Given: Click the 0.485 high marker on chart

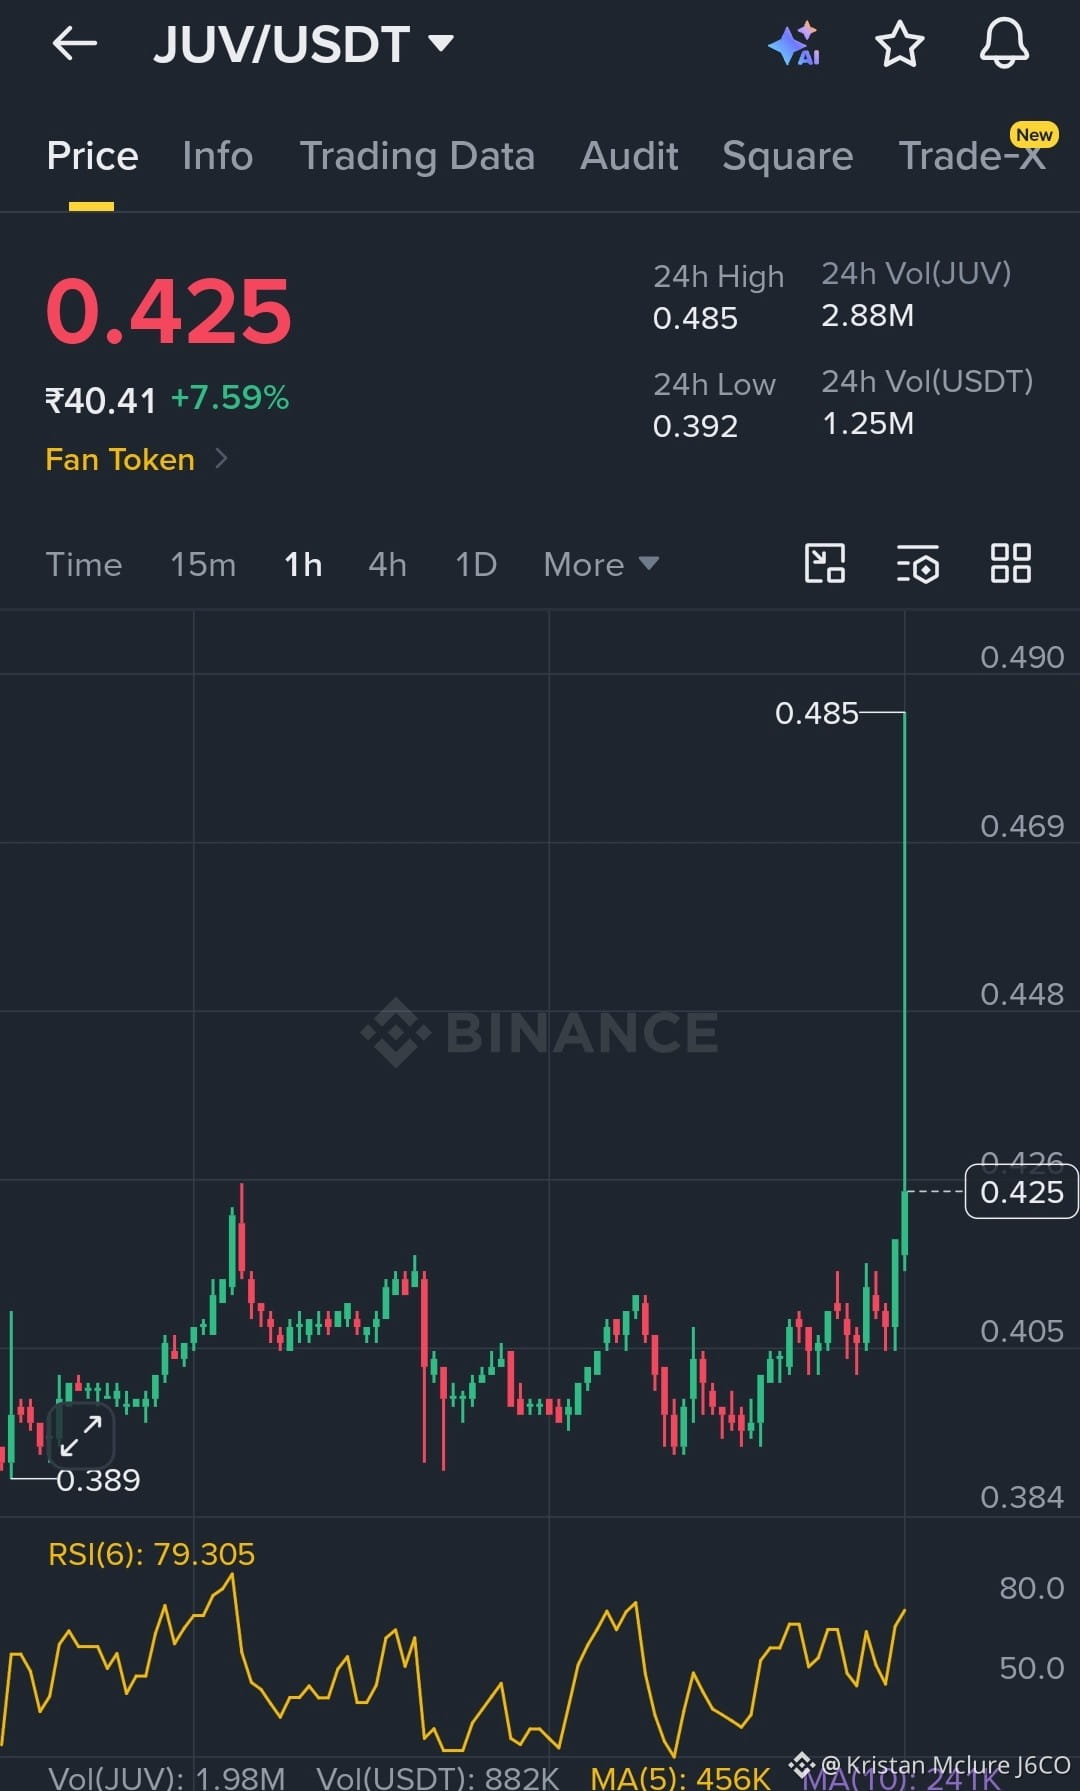Looking at the screenshot, I should click(816, 713).
